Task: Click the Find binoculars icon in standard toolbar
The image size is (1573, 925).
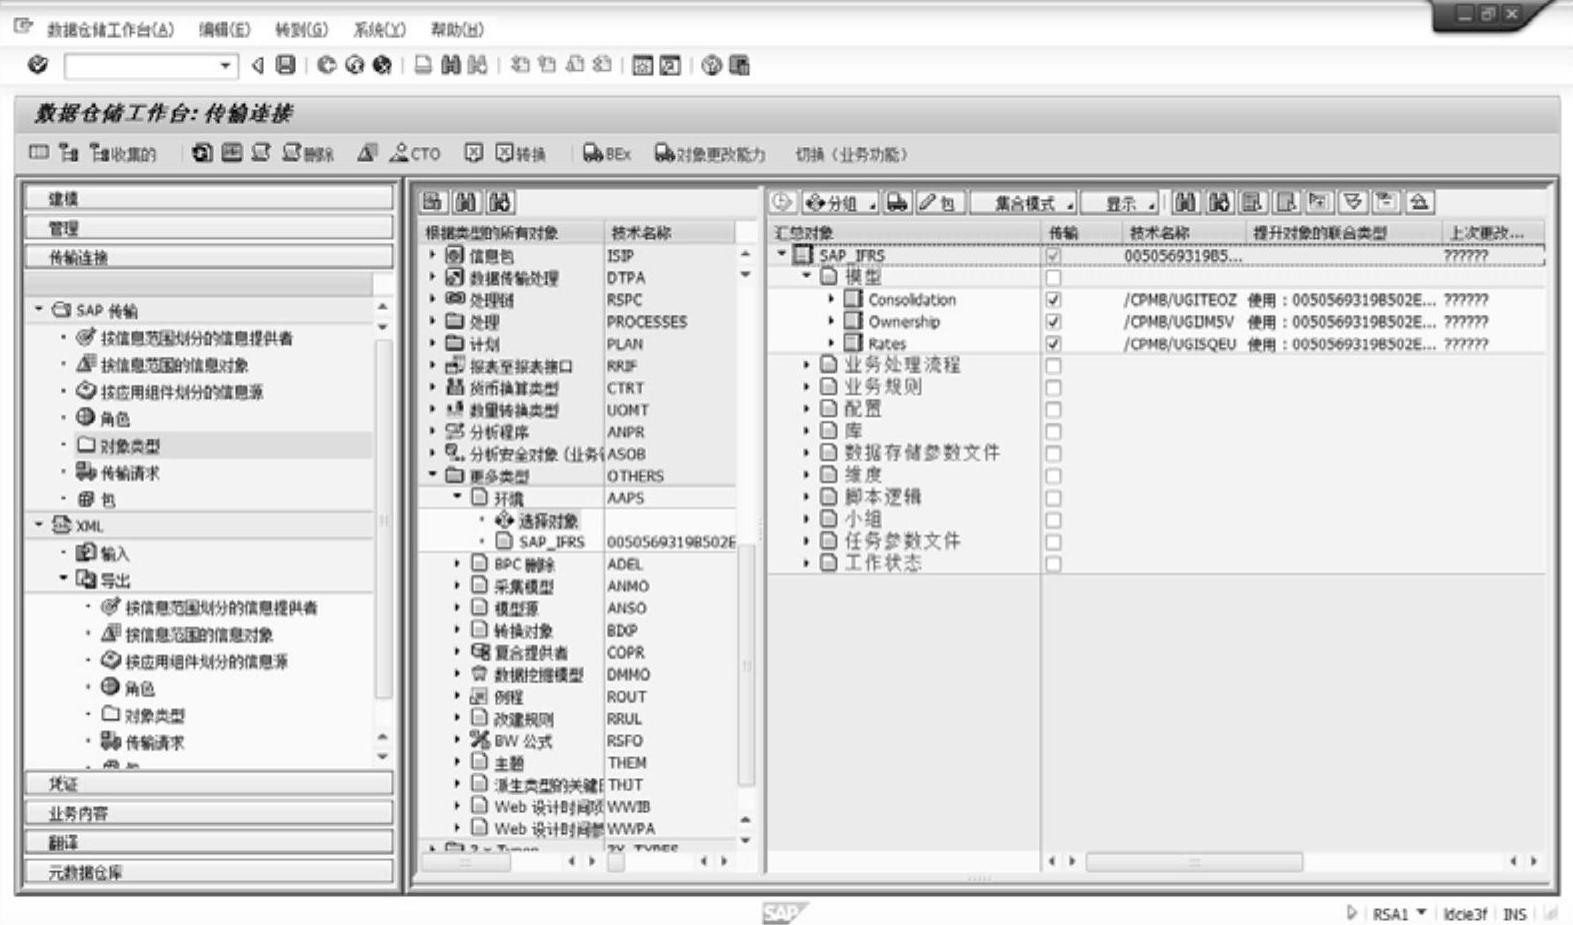Action: pos(451,65)
